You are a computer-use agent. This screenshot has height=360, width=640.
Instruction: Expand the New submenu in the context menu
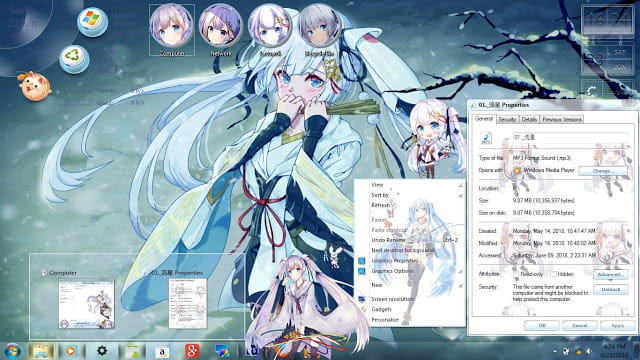[x=411, y=285]
